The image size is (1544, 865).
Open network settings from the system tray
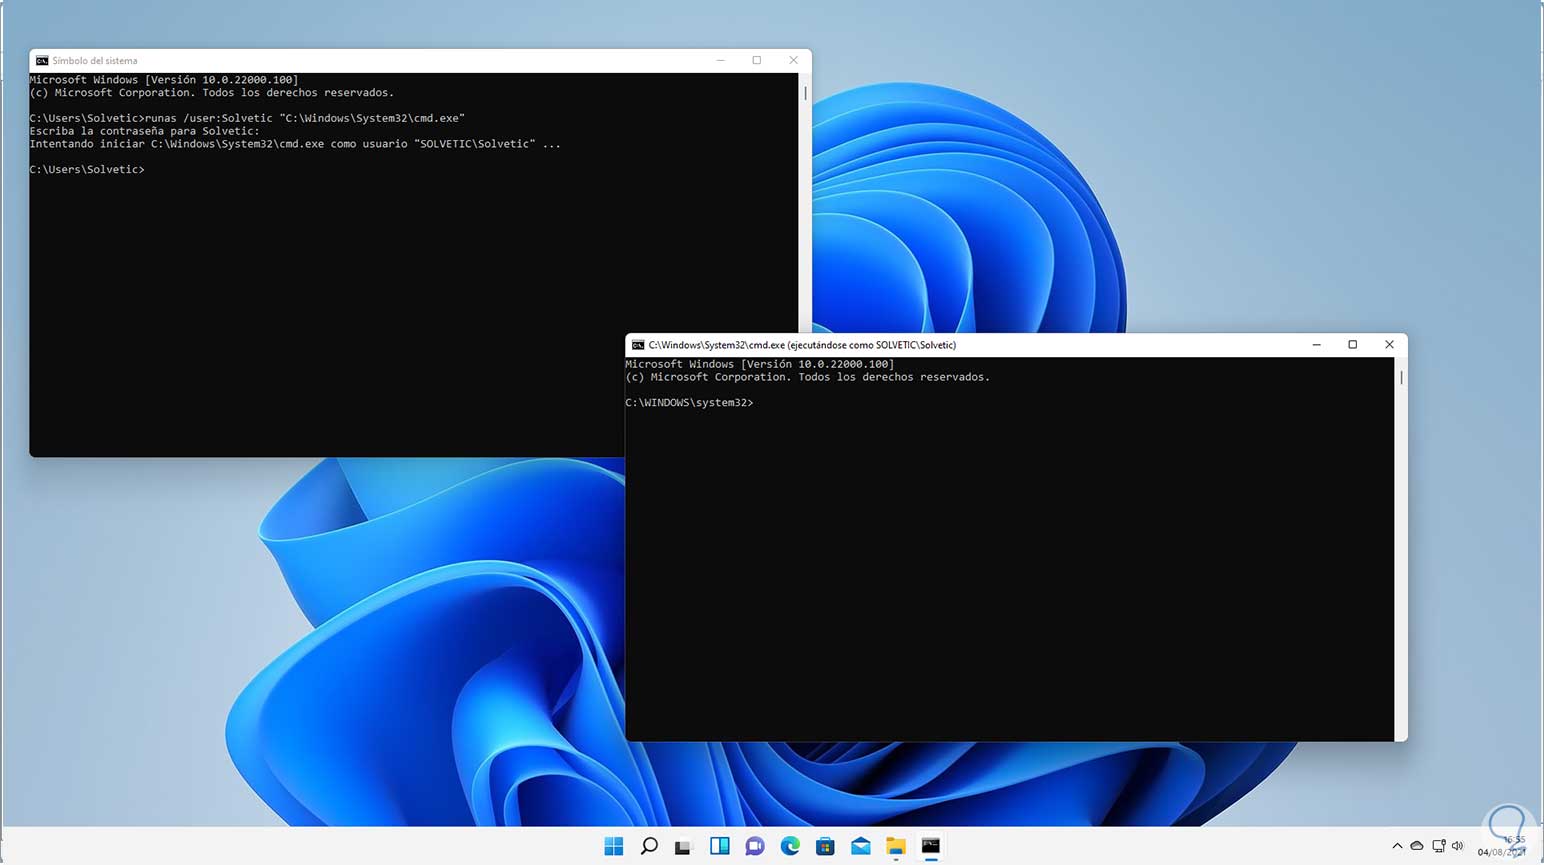coord(1438,846)
